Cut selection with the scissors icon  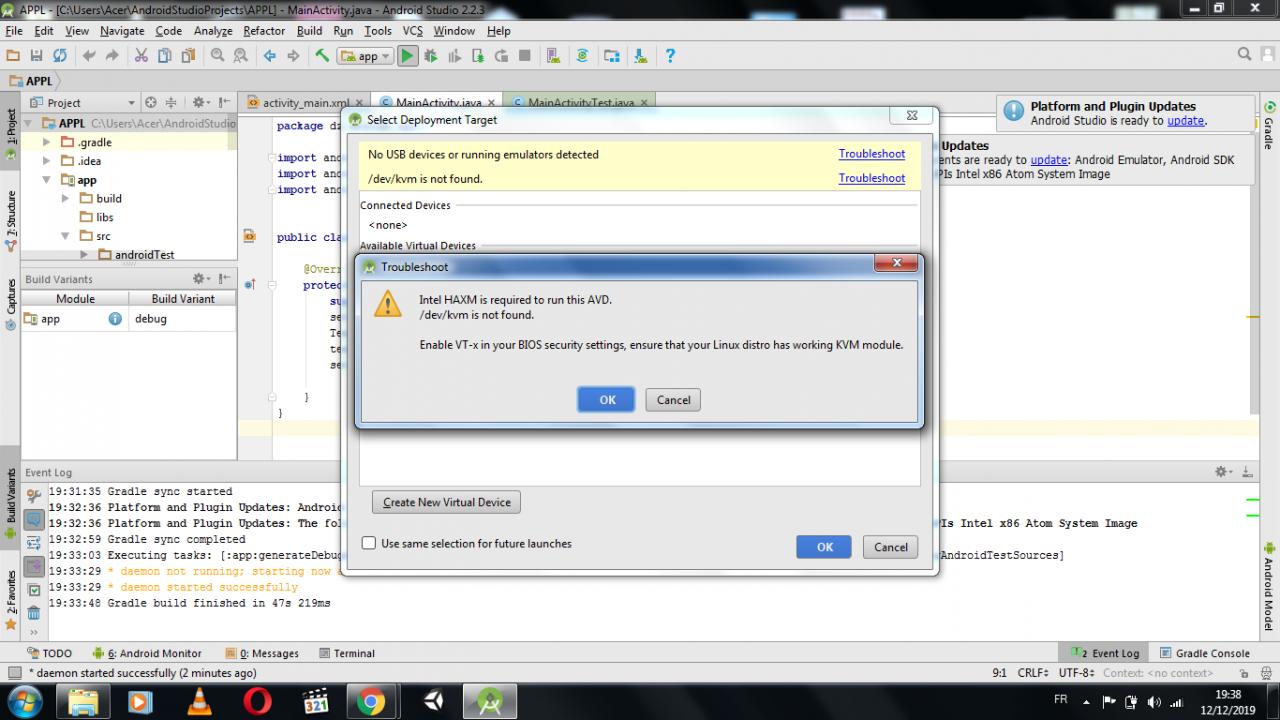[x=141, y=56]
